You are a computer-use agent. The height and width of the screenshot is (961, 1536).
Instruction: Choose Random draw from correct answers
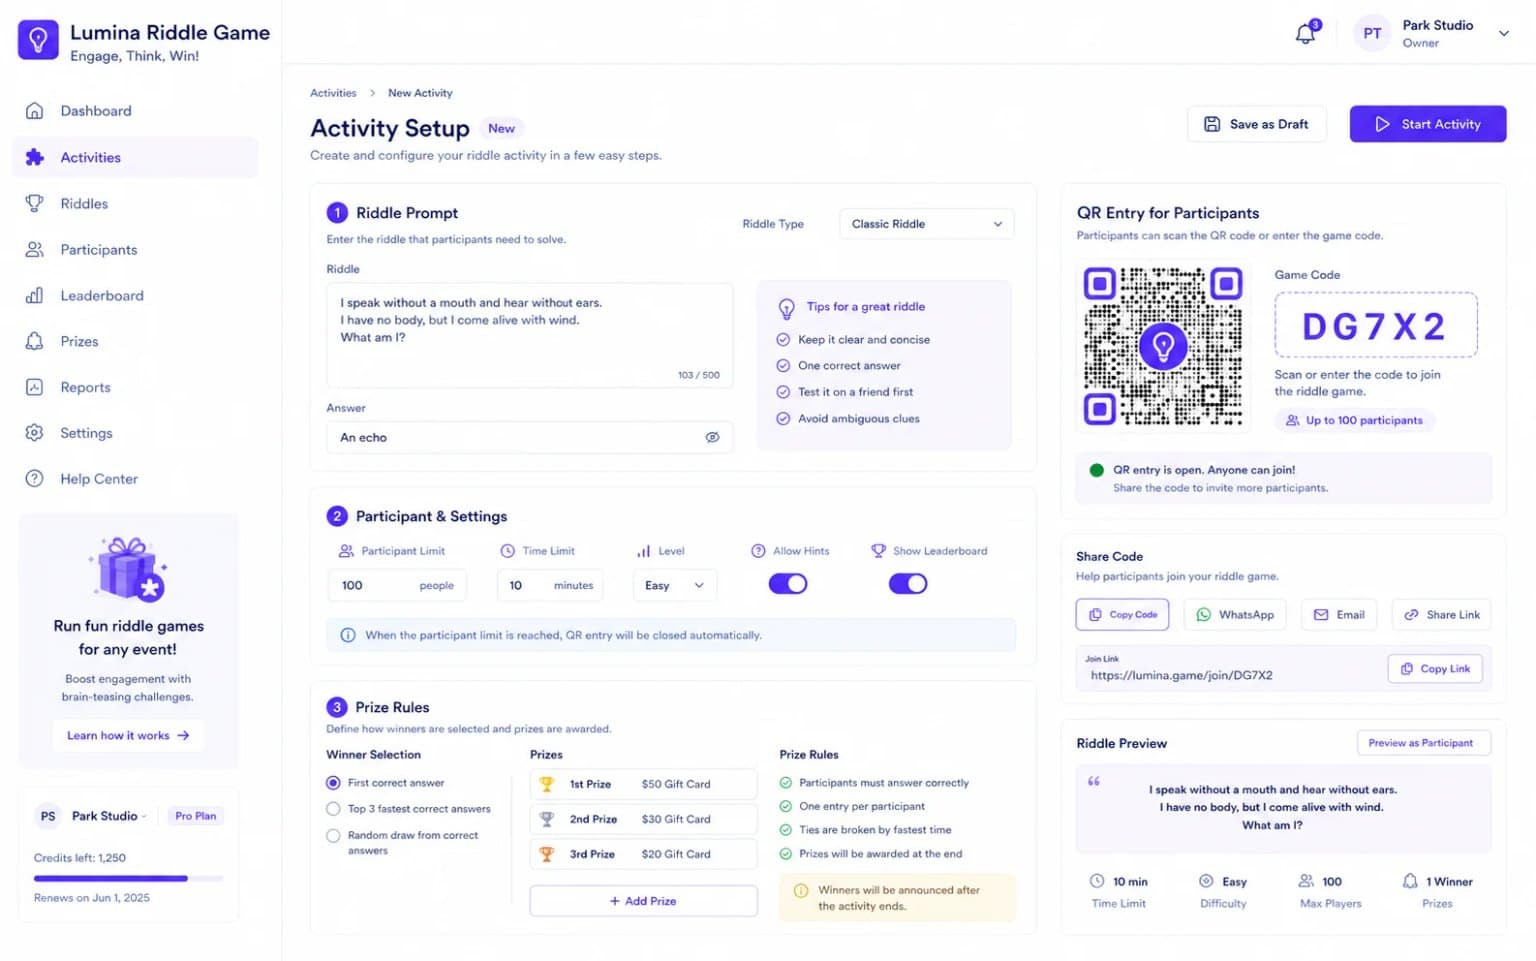(x=333, y=835)
